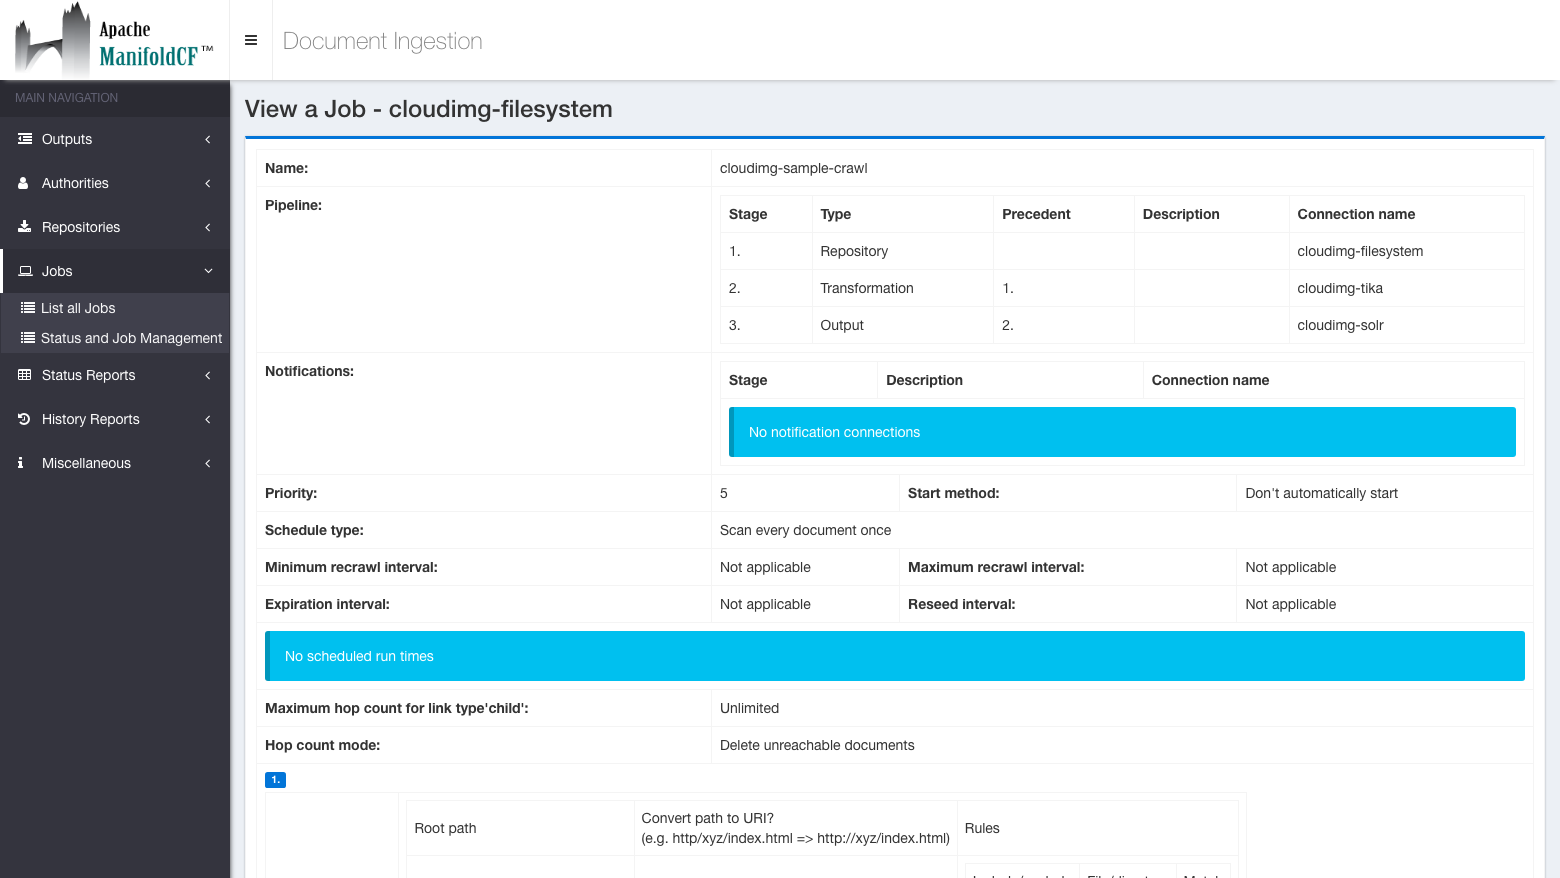Click the Status and Job Management list icon

[x=28, y=338]
